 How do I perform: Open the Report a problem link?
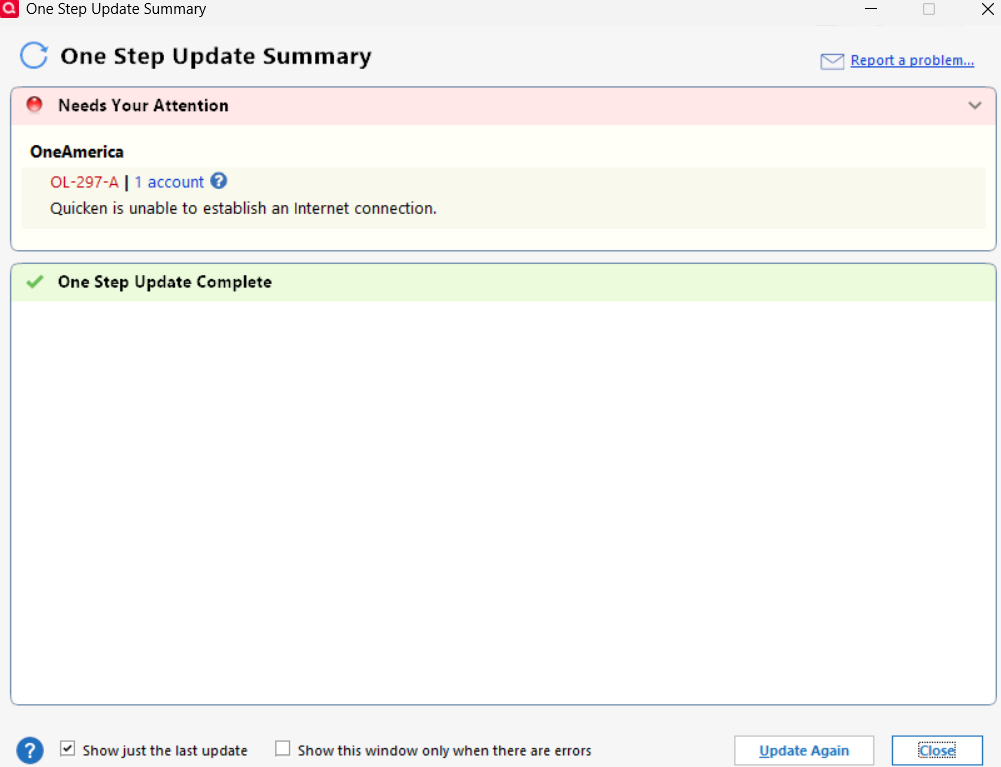(x=912, y=60)
